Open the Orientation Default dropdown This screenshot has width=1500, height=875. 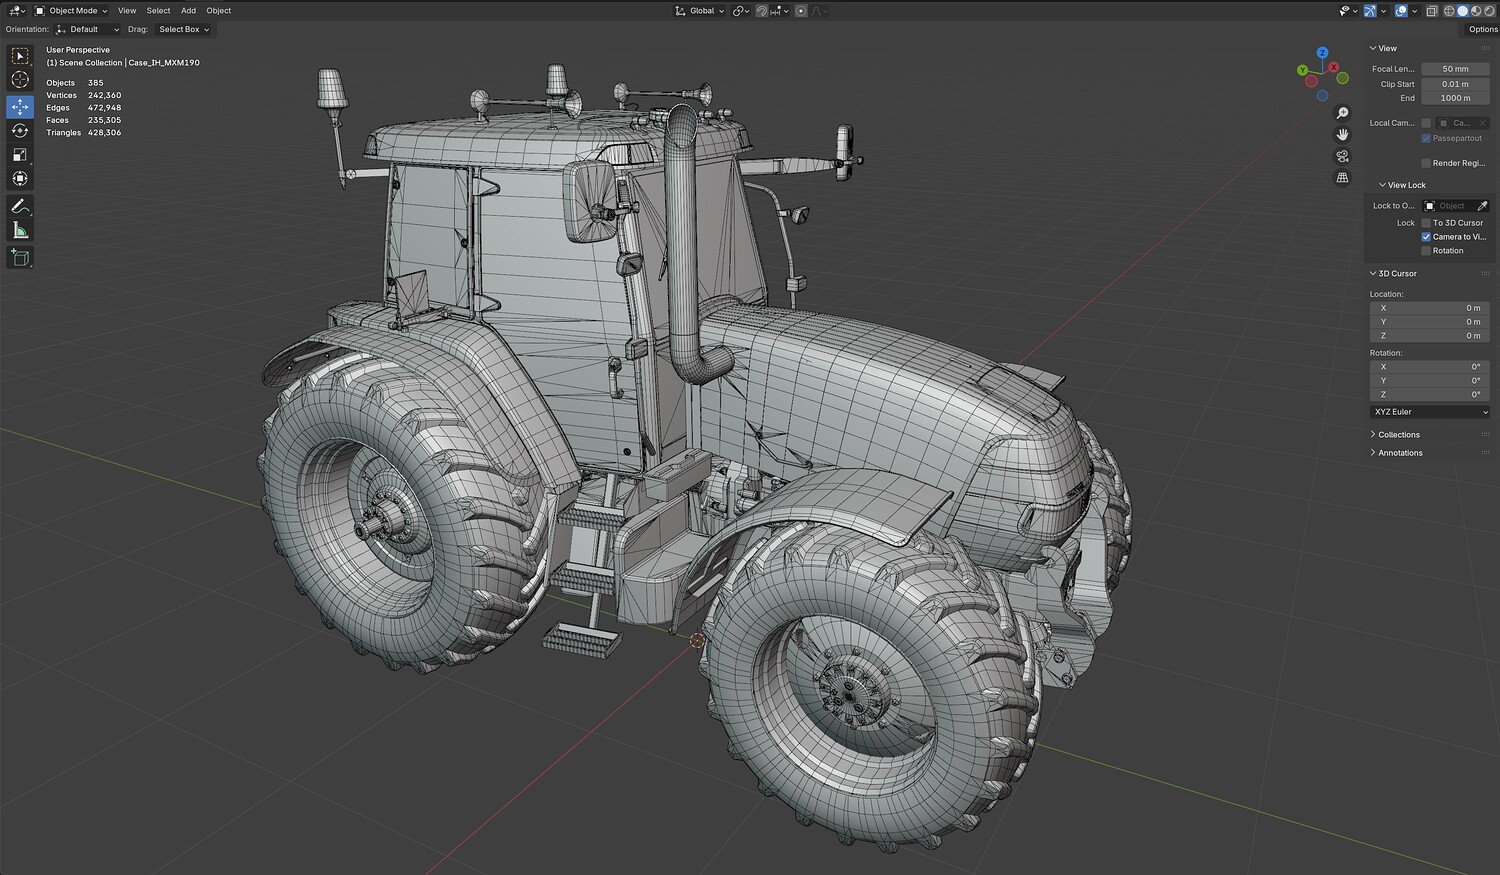point(88,30)
